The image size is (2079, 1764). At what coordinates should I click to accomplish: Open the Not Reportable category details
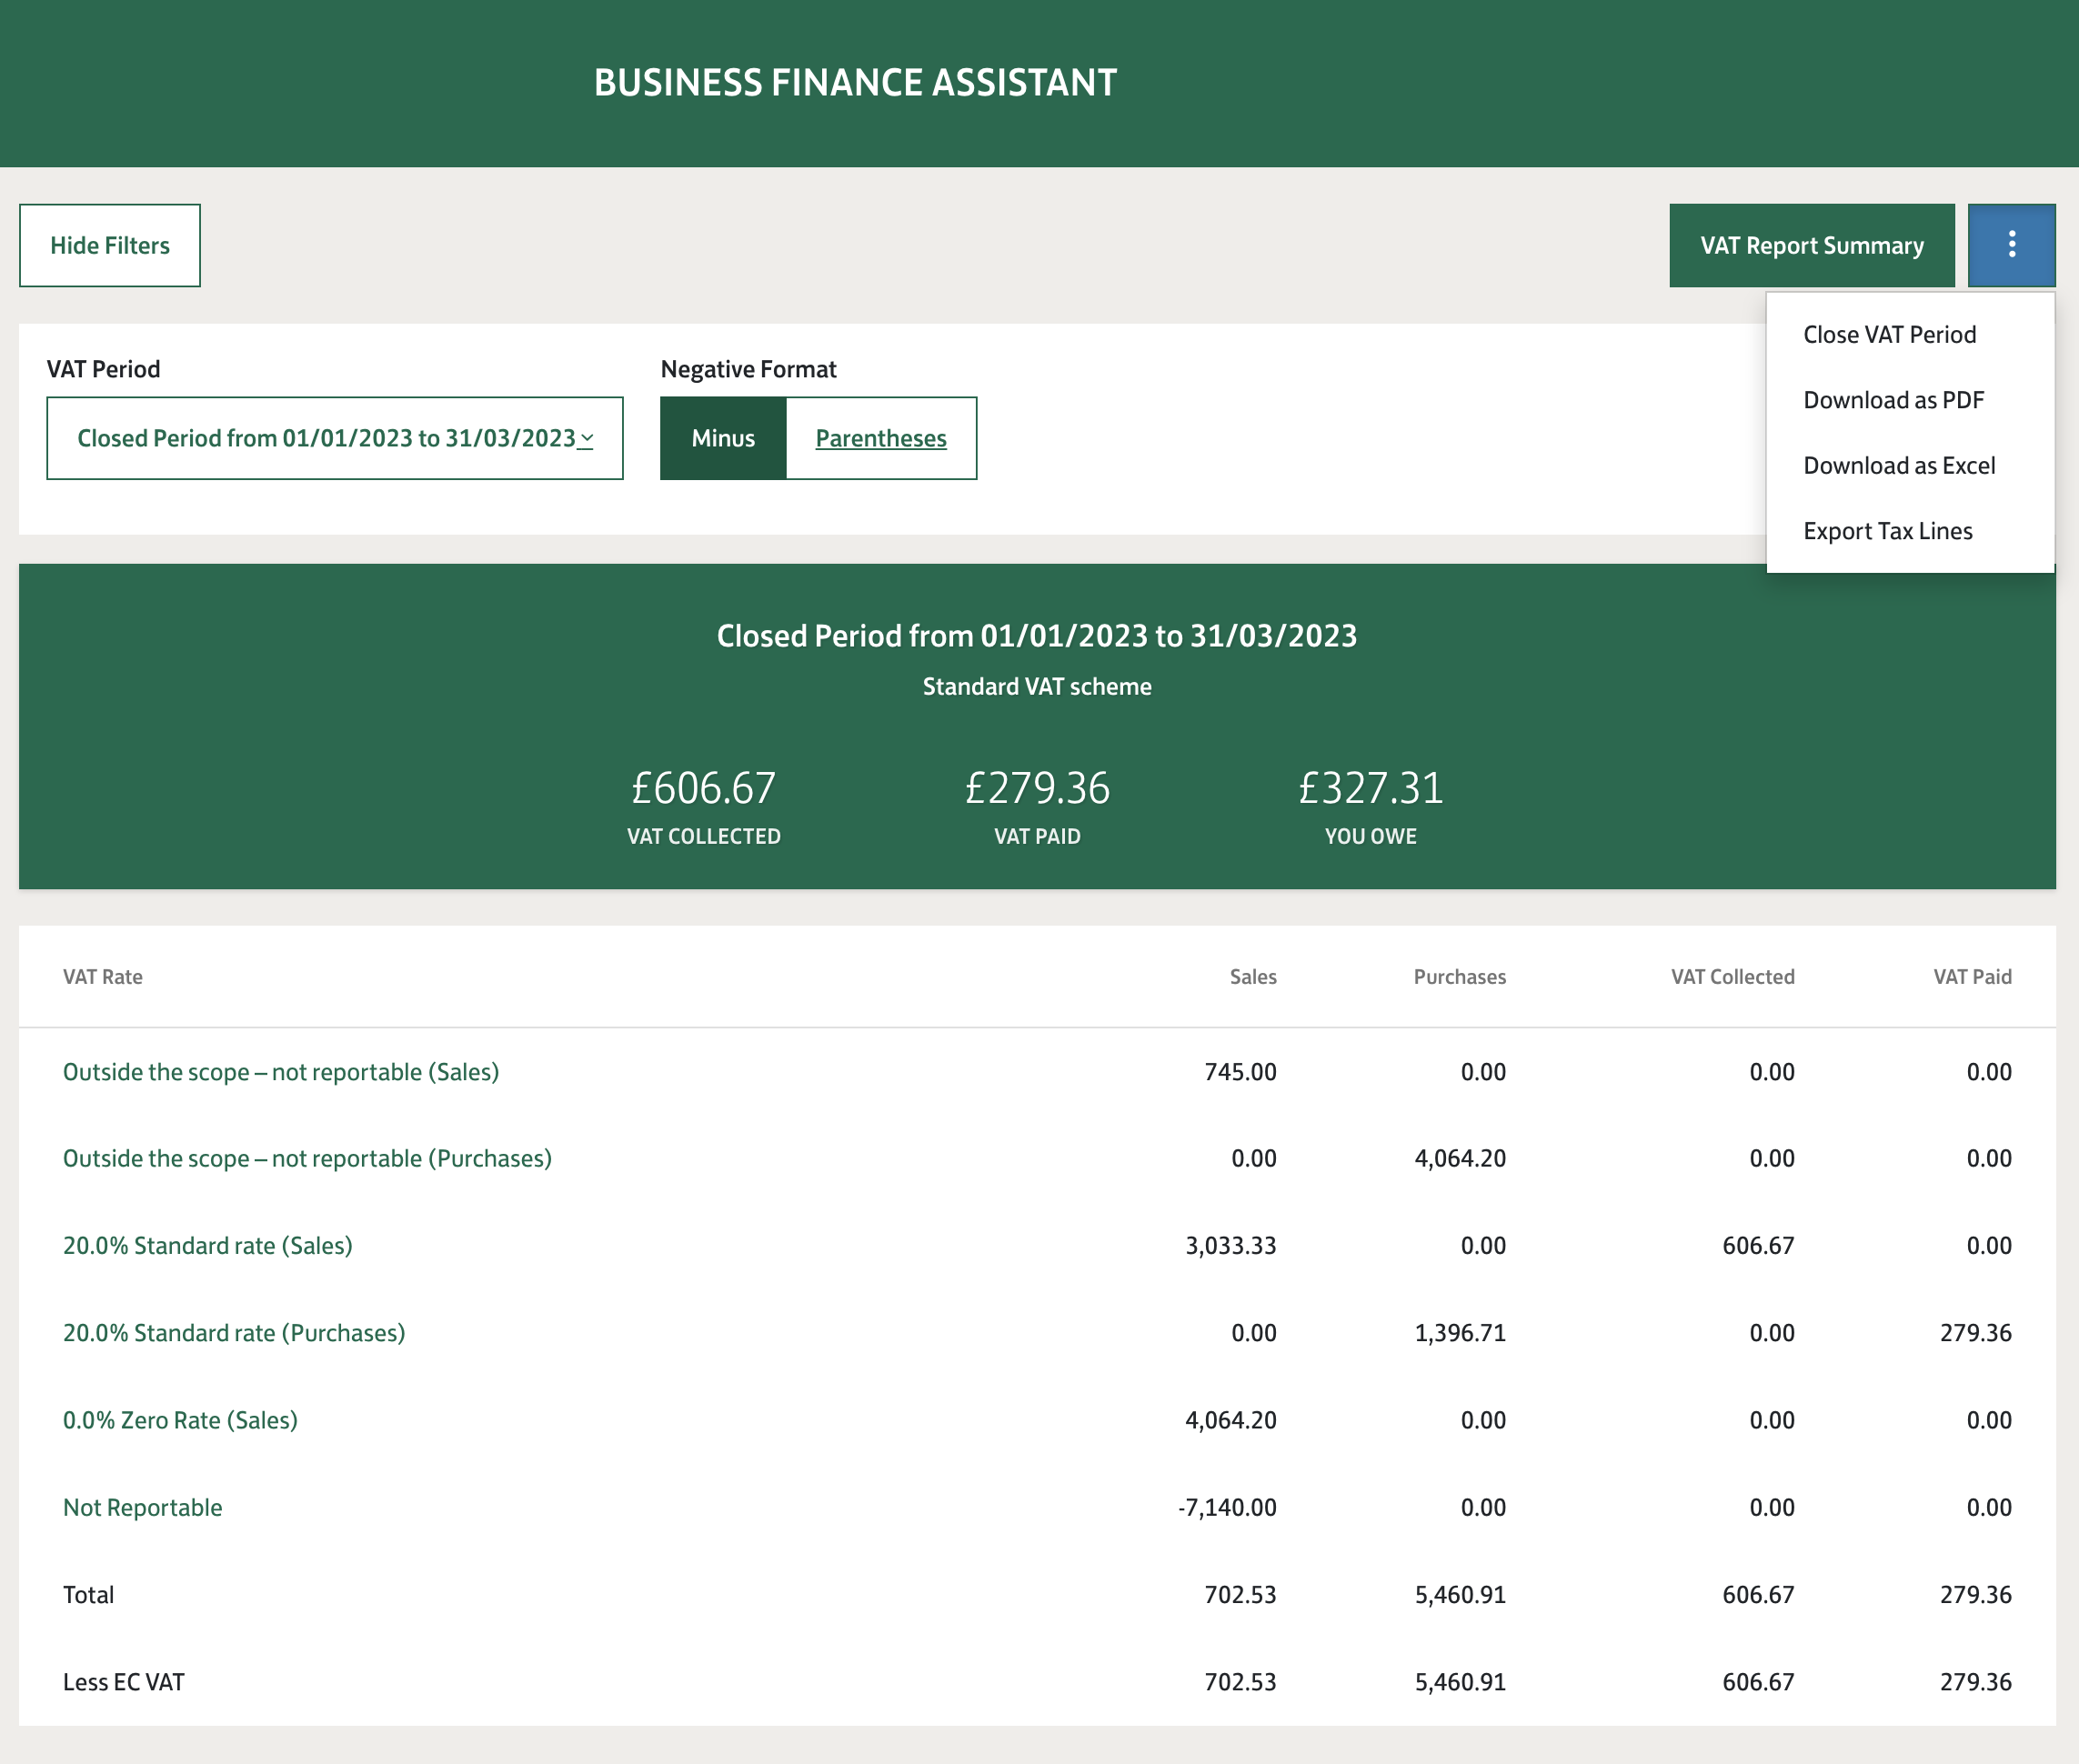pos(142,1506)
